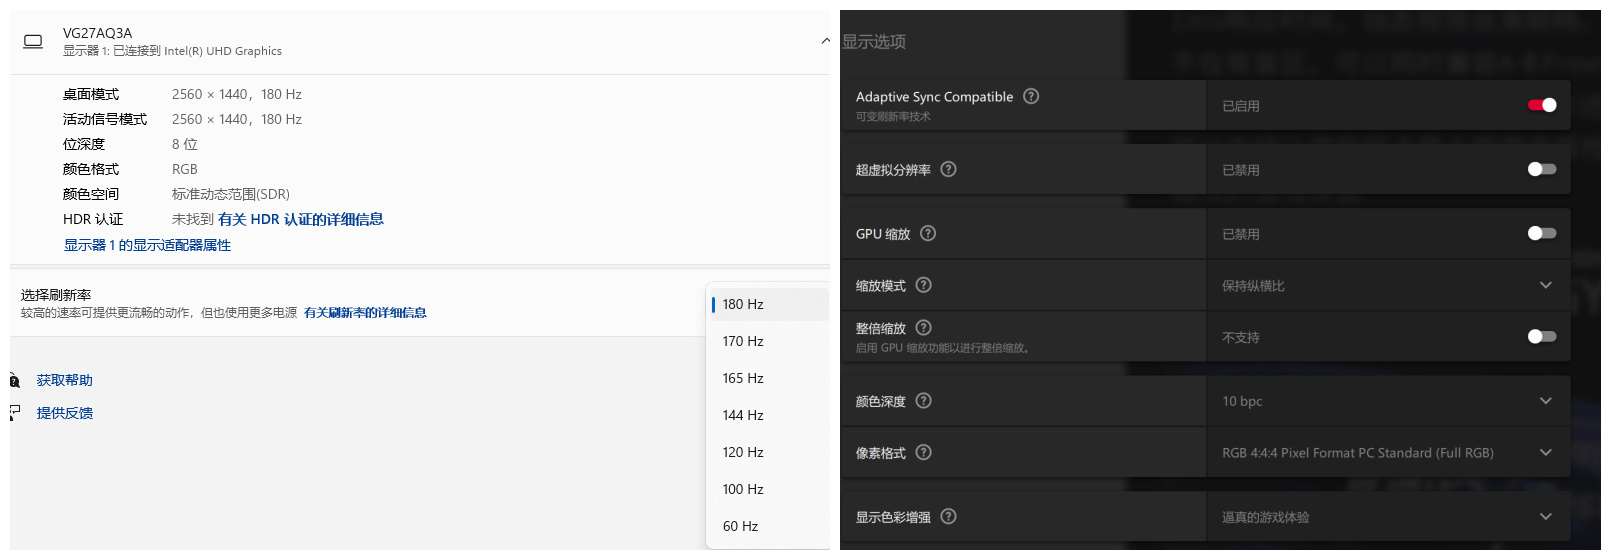Click help icon beside 整倍缩放
Viewport: 1611px width, 560px height.
click(923, 328)
